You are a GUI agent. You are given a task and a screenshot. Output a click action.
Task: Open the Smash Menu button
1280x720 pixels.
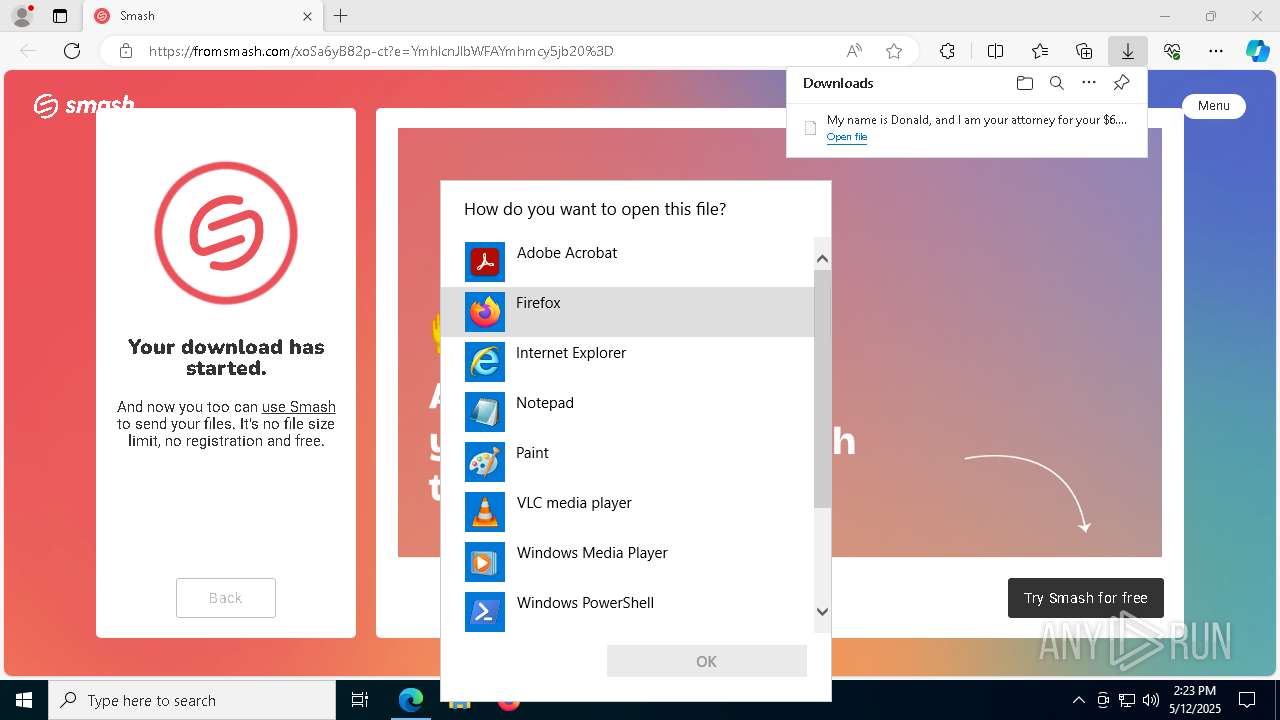1214,106
